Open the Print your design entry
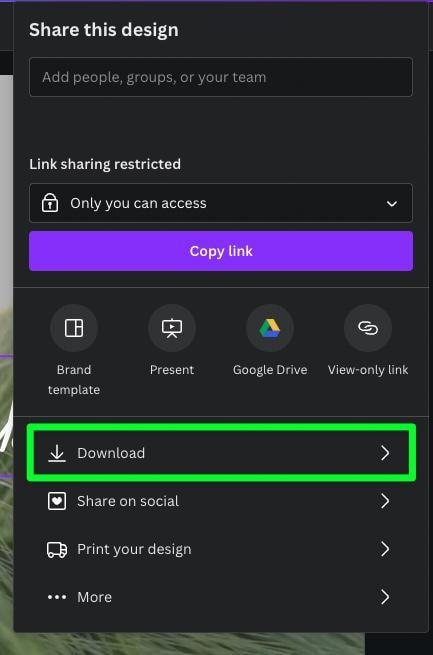This screenshot has width=433, height=655. [221, 549]
